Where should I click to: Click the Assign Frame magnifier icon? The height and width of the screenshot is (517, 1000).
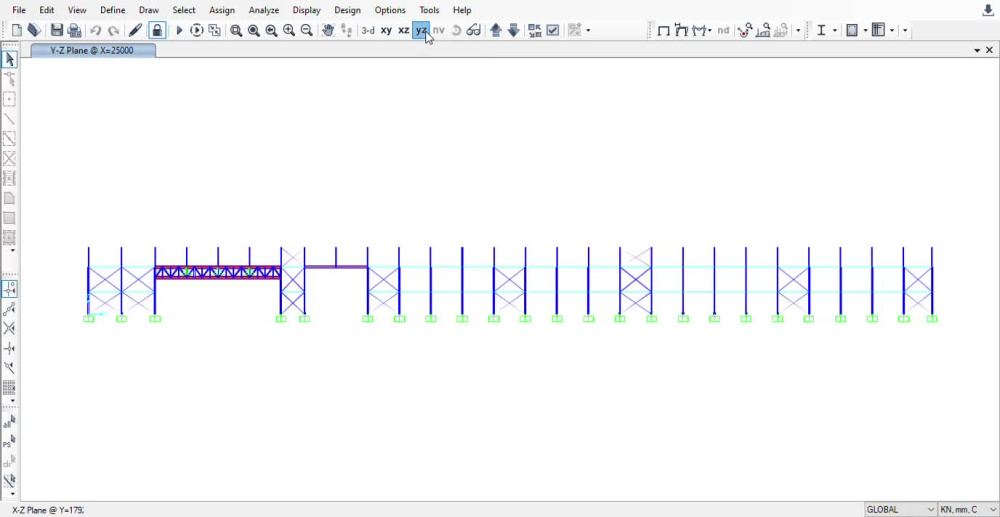coord(763,30)
